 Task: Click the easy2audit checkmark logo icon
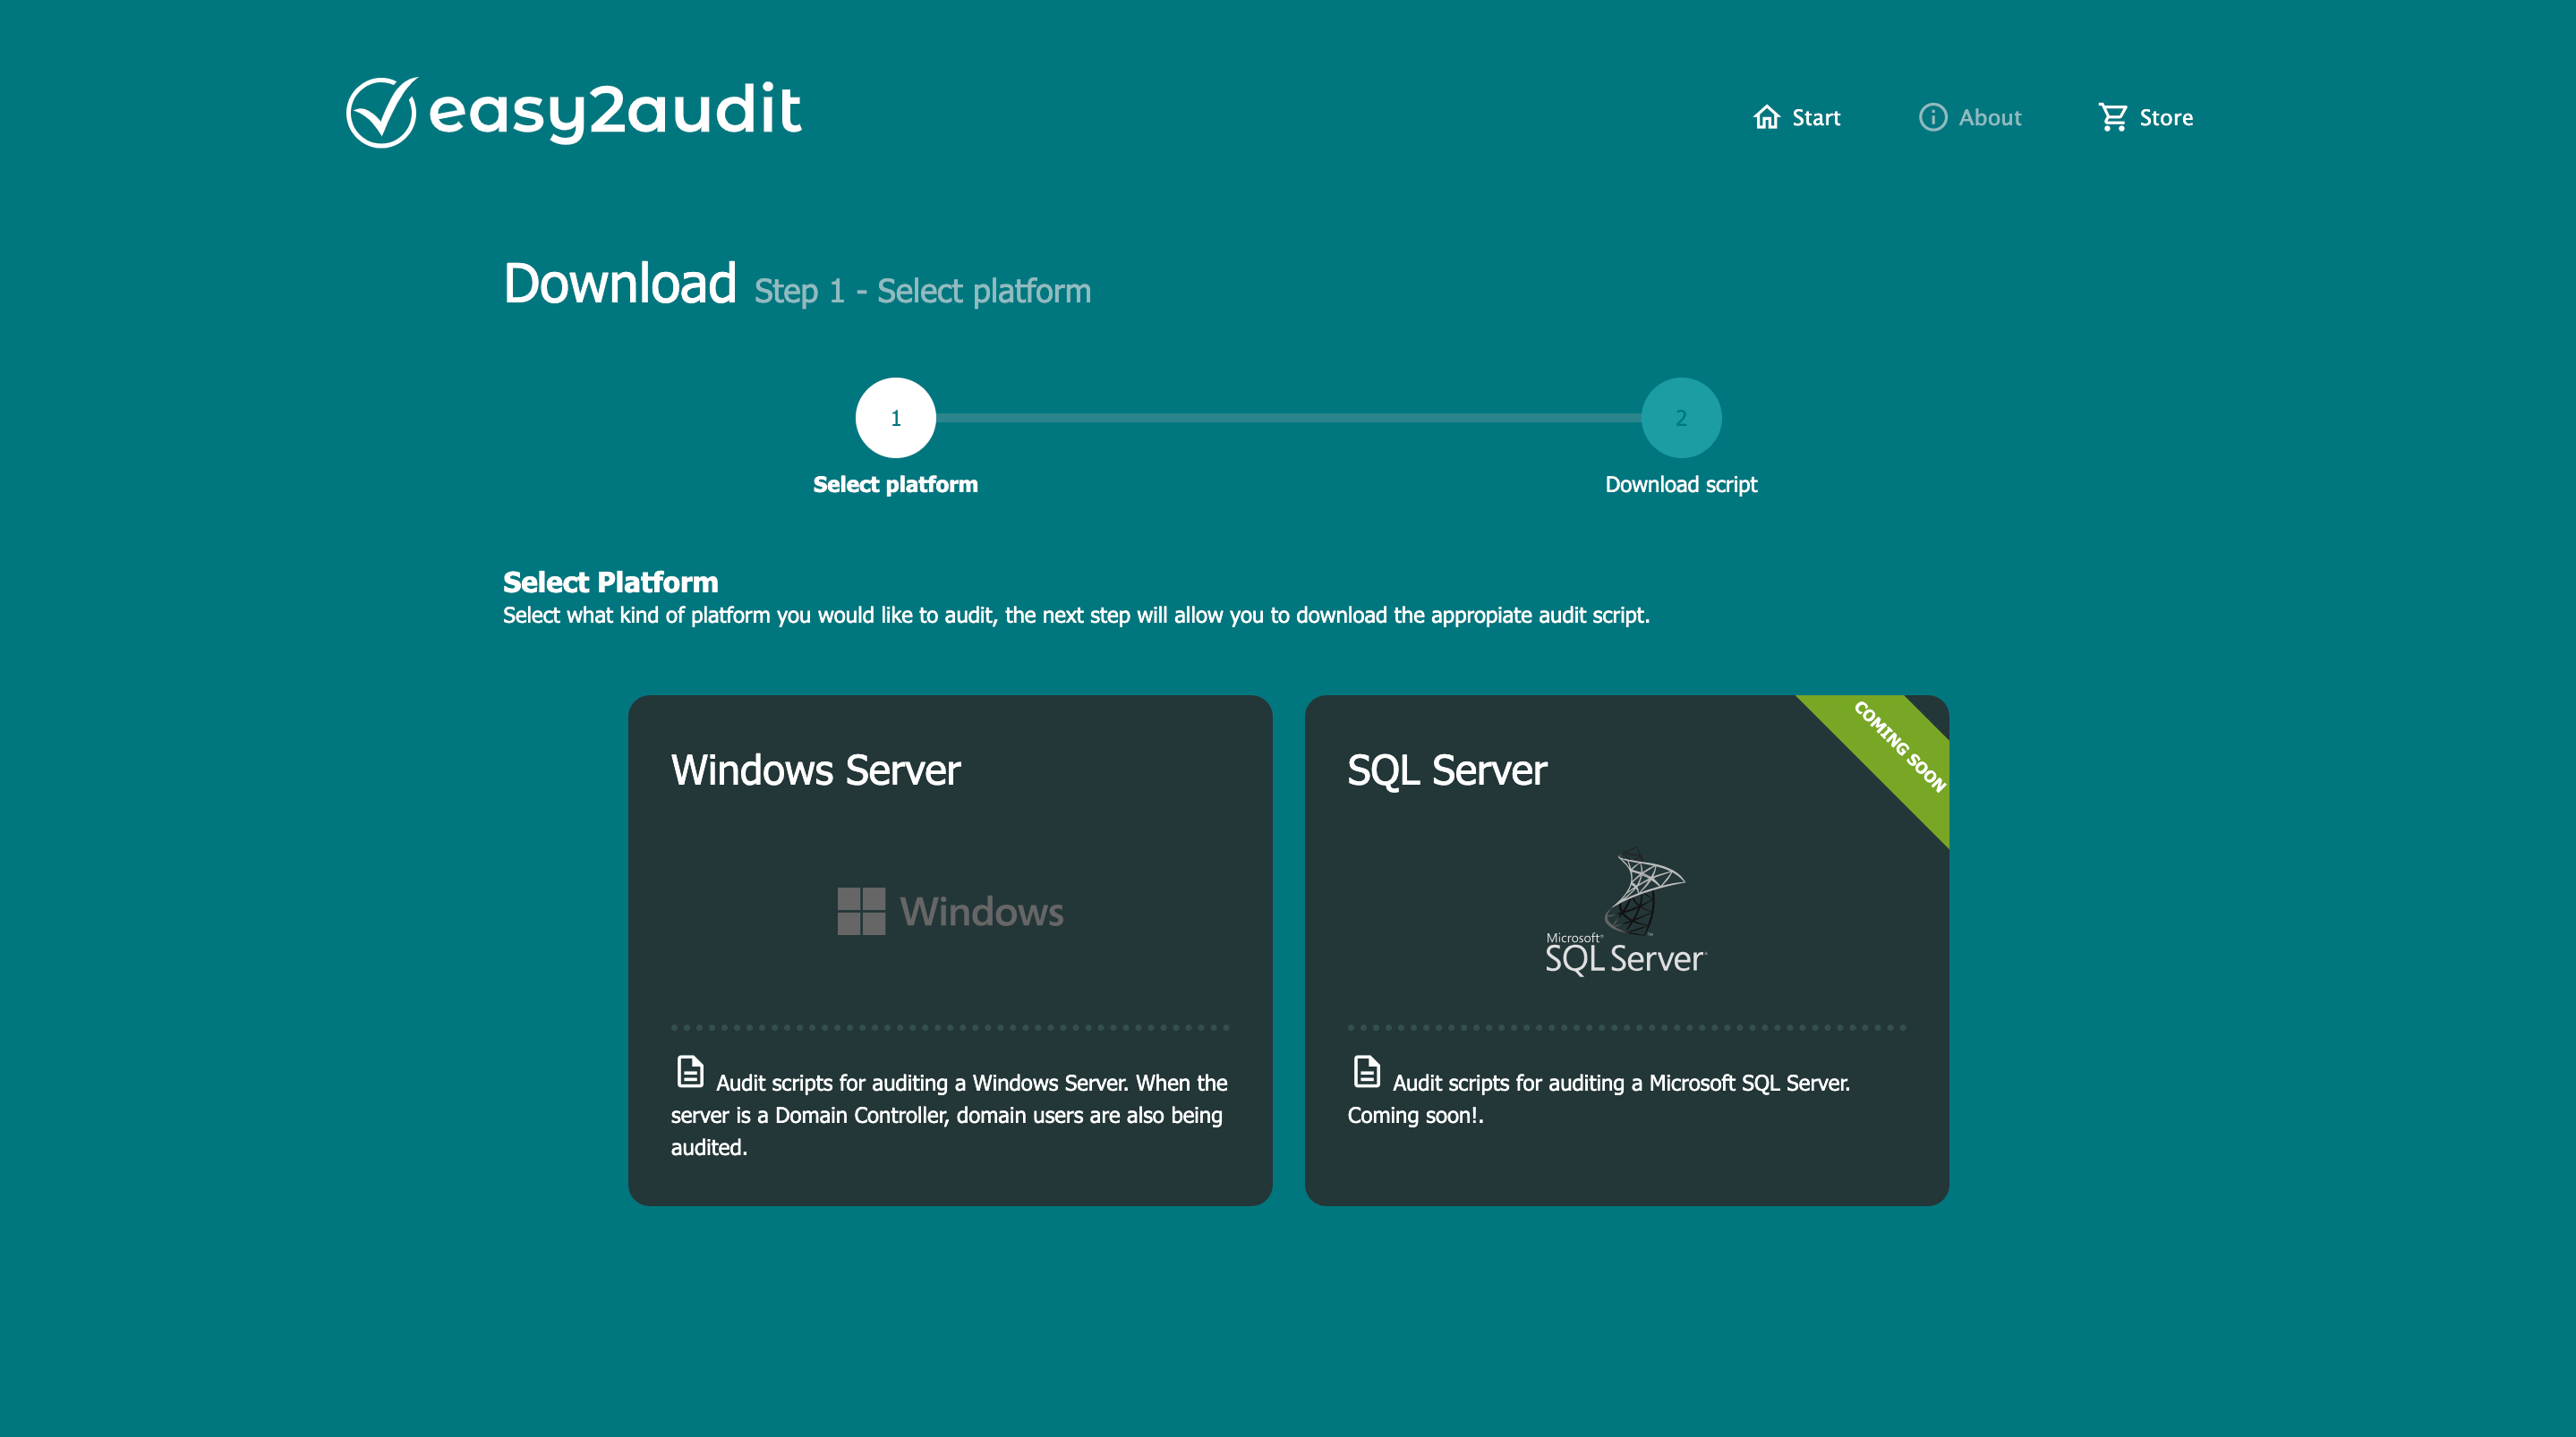(381, 112)
